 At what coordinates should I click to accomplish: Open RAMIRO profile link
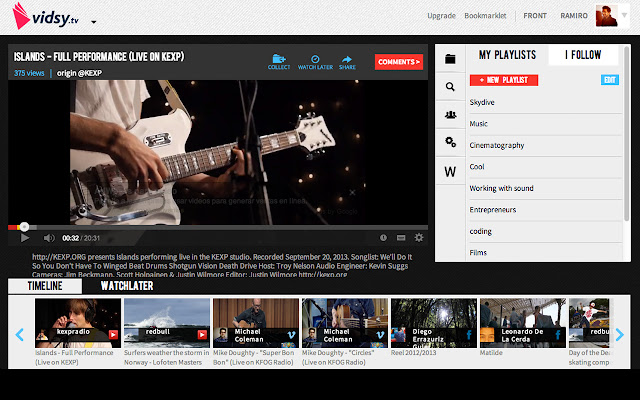tap(573, 16)
